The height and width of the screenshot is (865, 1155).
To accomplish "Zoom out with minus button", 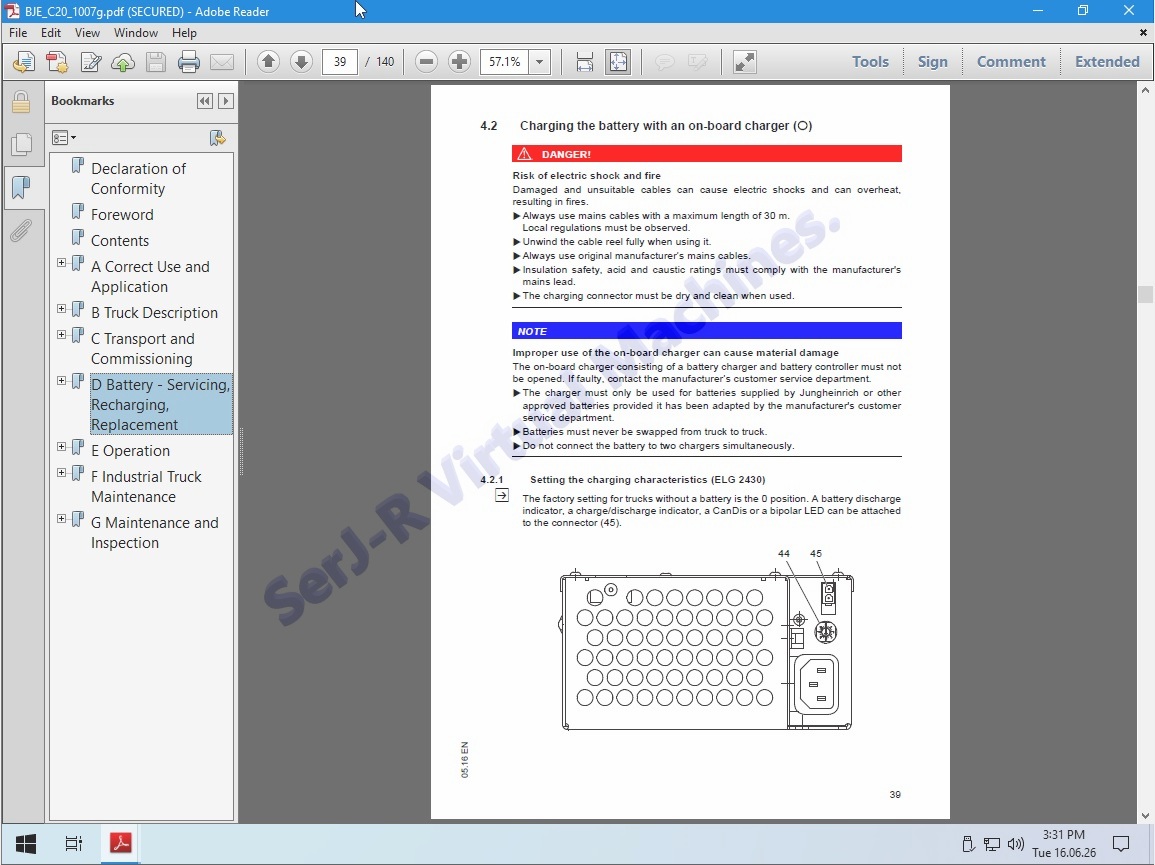I will [x=426, y=62].
